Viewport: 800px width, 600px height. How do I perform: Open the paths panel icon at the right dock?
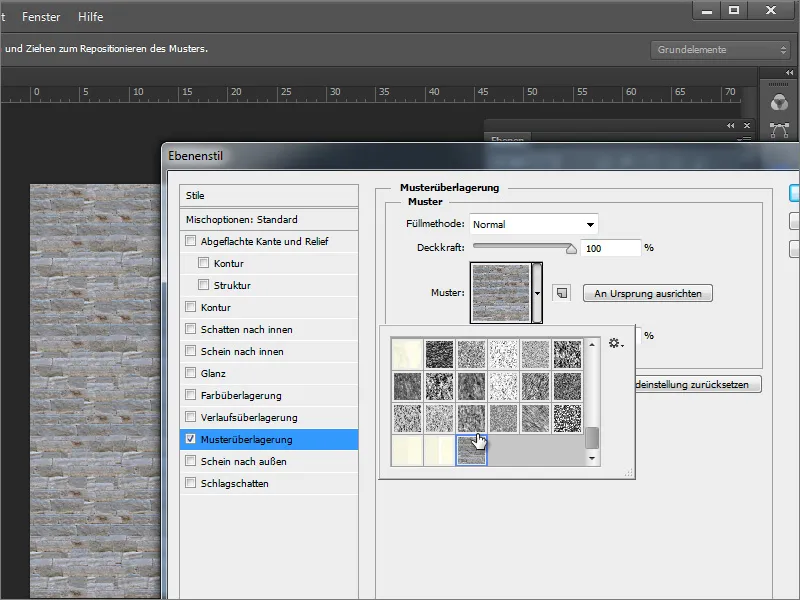point(779,130)
